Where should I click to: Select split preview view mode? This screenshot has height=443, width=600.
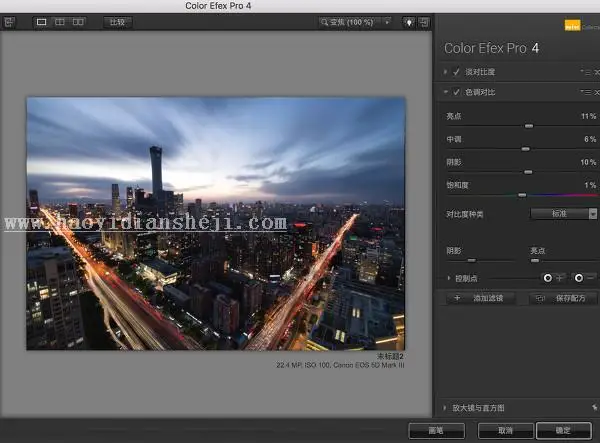coord(60,22)
